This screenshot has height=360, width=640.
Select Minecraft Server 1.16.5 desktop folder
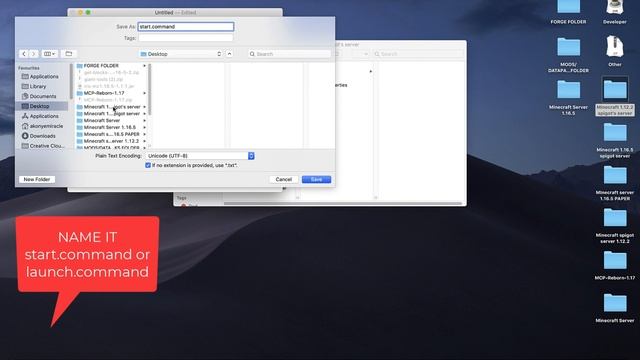[568, 98]
